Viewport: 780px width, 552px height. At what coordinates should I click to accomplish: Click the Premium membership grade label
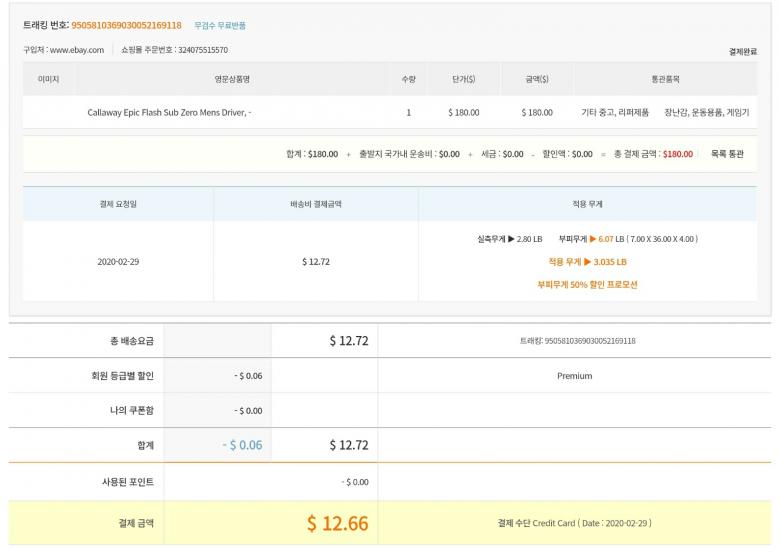click(x=574, y=376)
